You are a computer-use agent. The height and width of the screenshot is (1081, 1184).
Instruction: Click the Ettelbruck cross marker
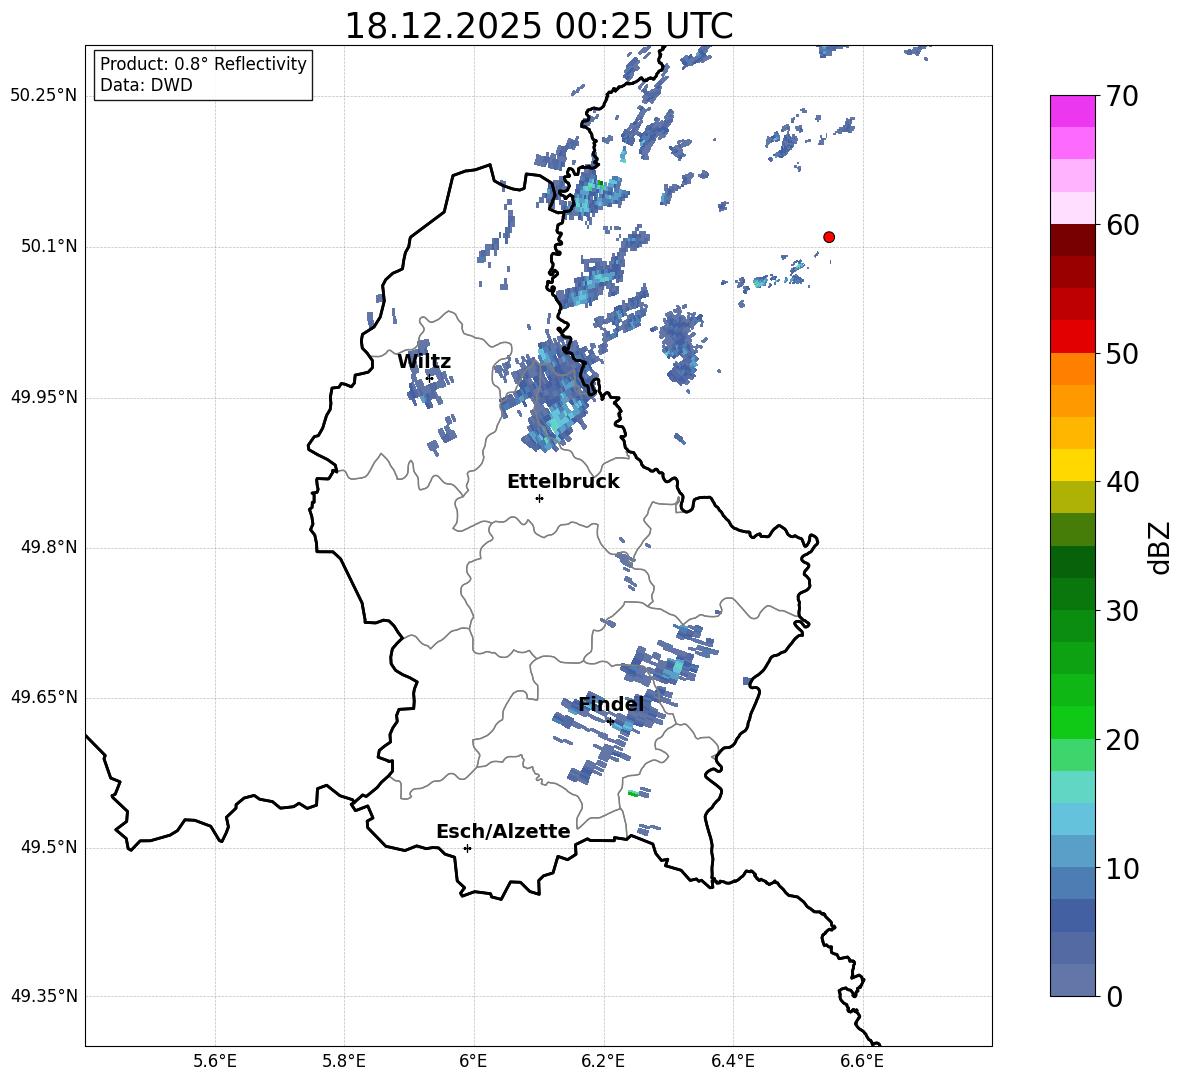coord(539,498)
